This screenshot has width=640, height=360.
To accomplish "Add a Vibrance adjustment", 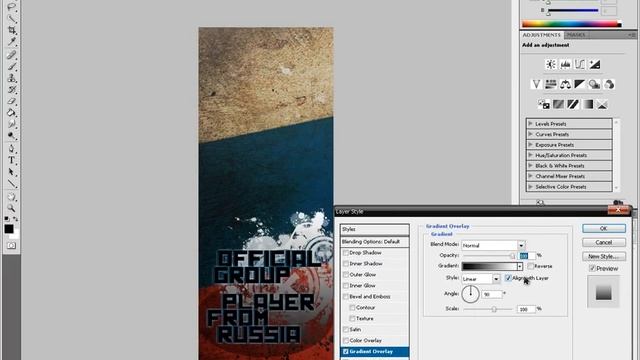I will [x=536, y=84].
